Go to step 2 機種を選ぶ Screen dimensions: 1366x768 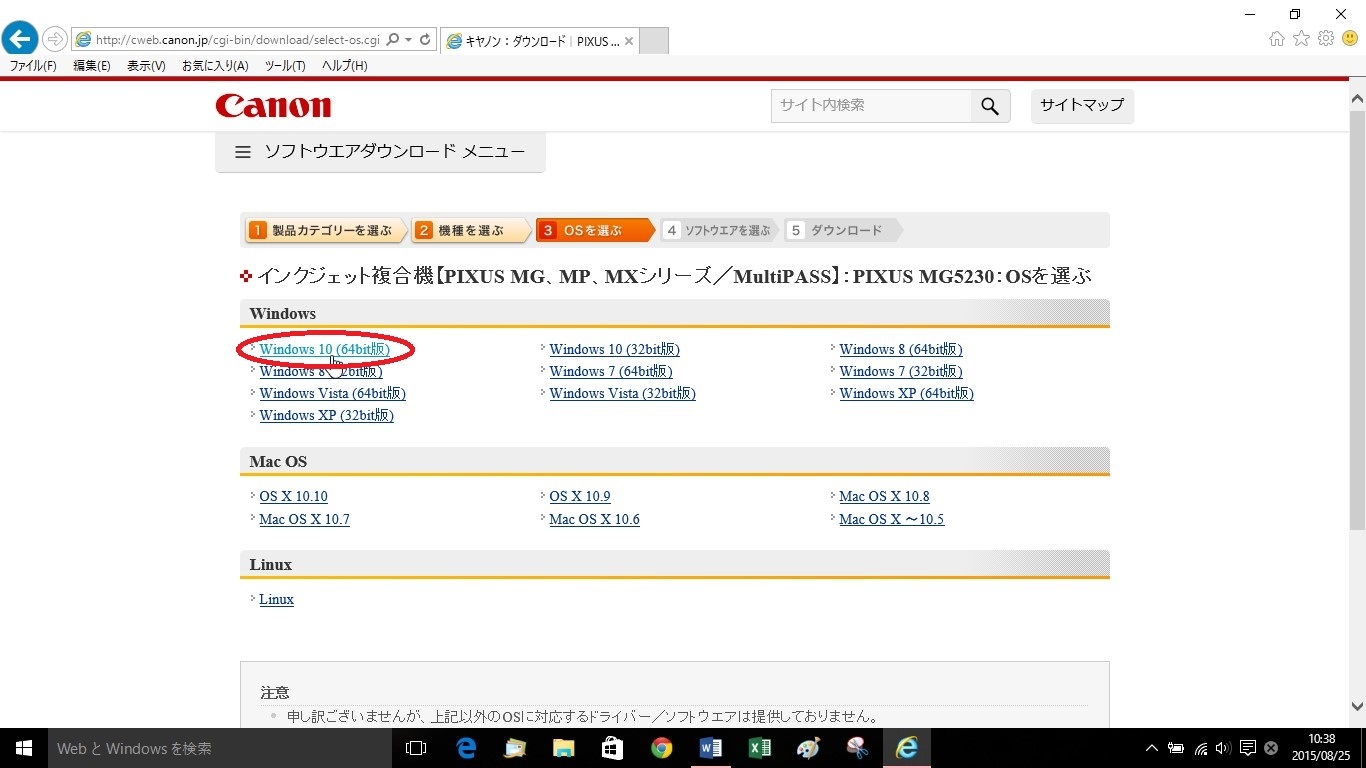click(x=470, y=231)
